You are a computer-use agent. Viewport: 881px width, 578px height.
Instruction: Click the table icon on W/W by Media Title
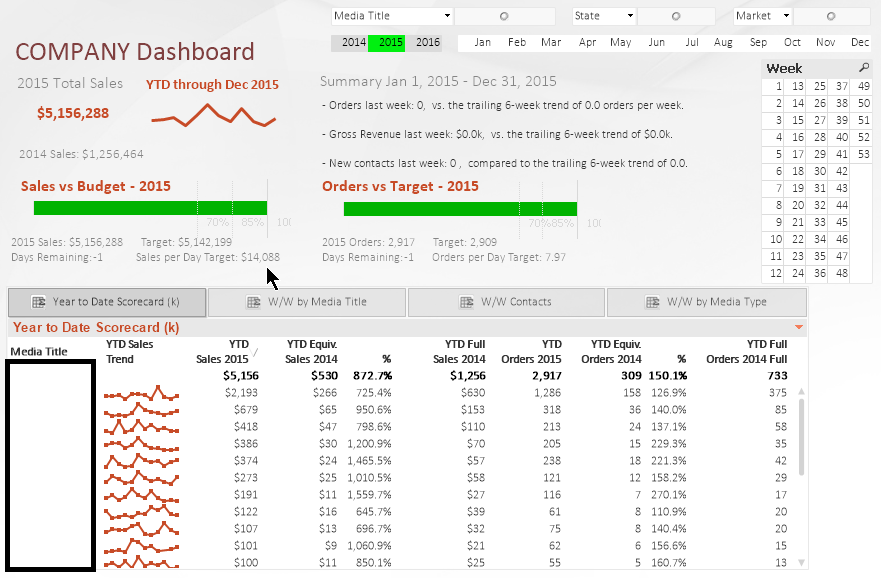[256, 302]
